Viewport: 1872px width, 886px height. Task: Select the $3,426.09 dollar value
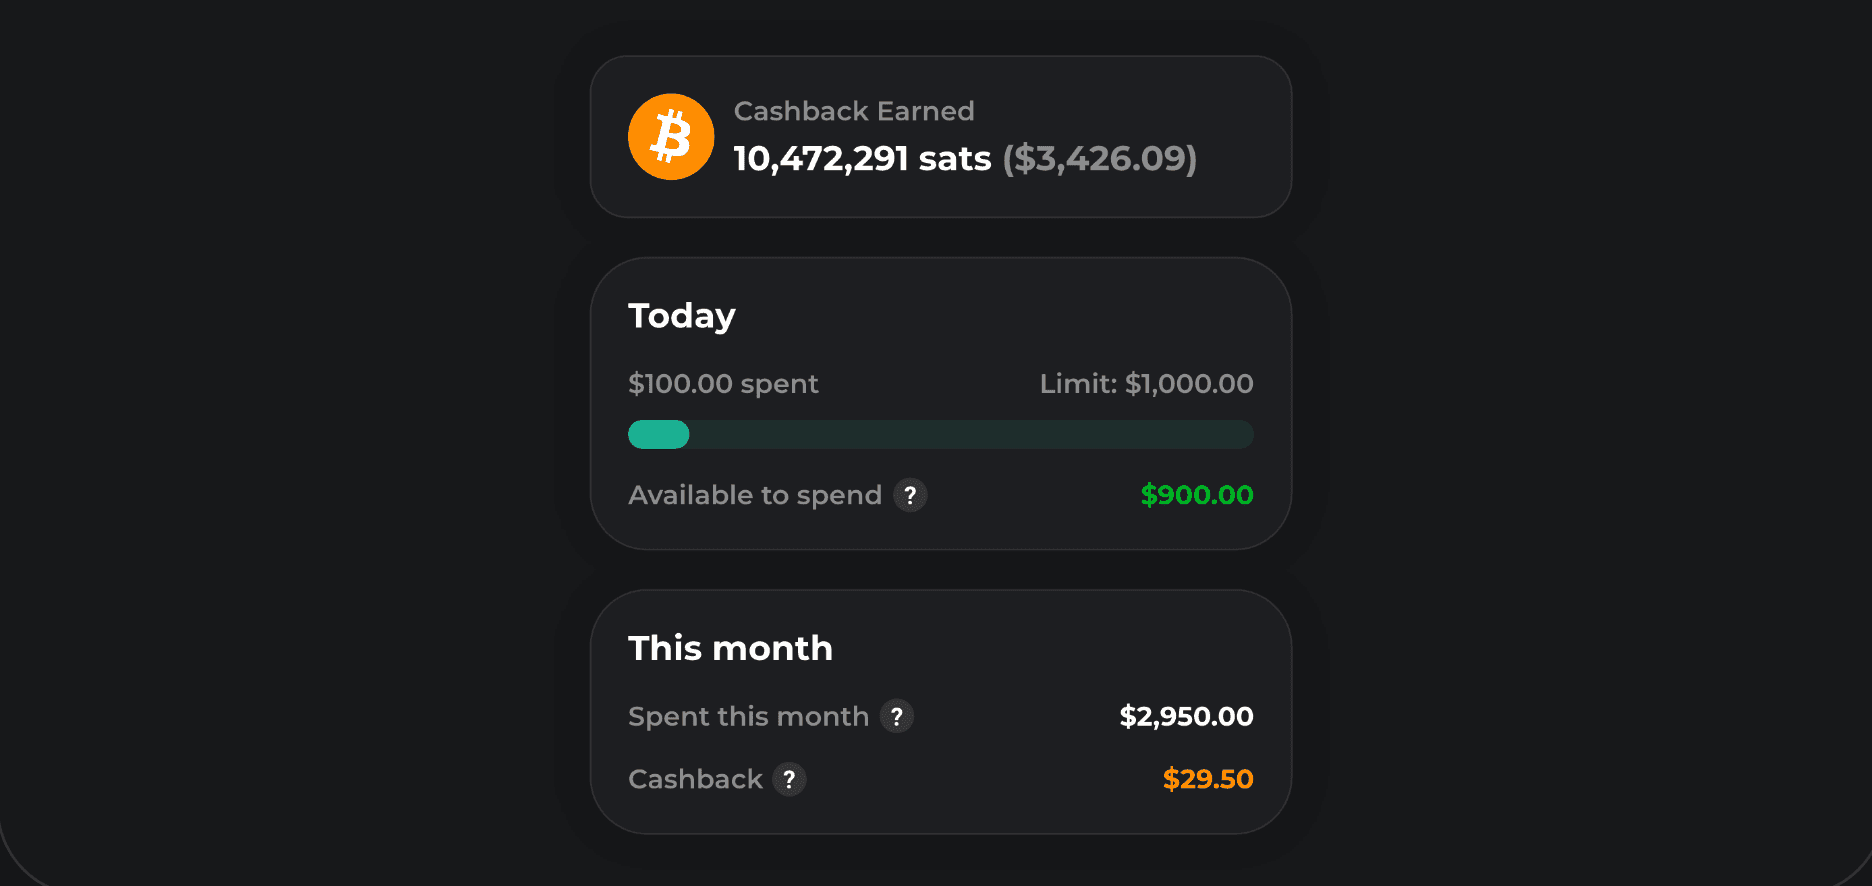point(1097,158)
